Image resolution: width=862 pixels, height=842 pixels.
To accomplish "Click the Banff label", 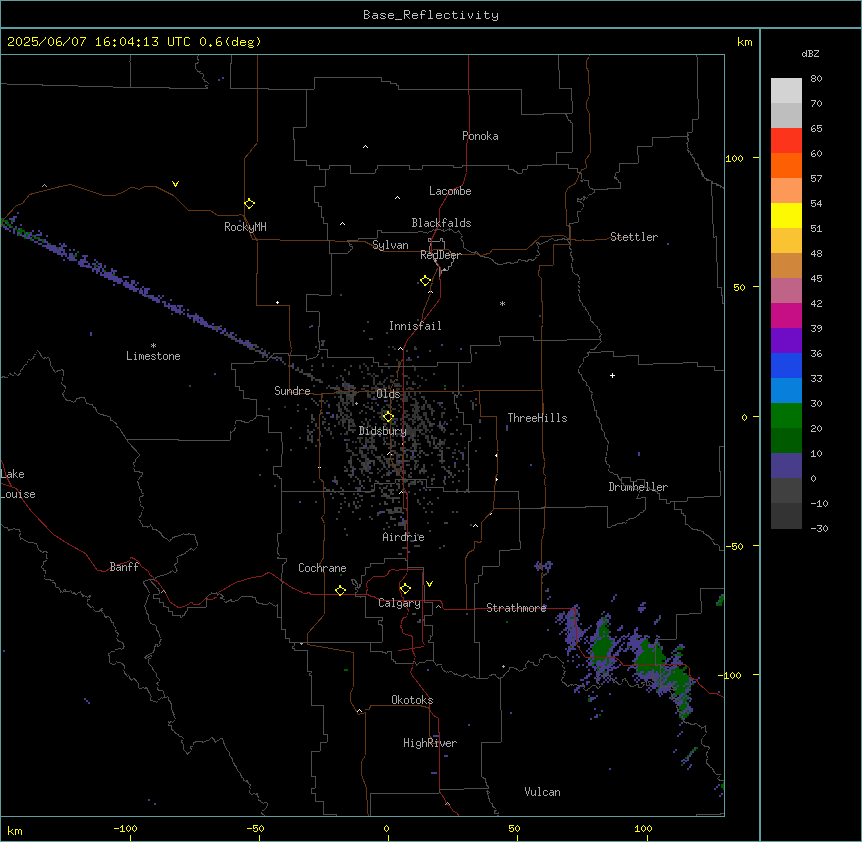I will [124, 567].
